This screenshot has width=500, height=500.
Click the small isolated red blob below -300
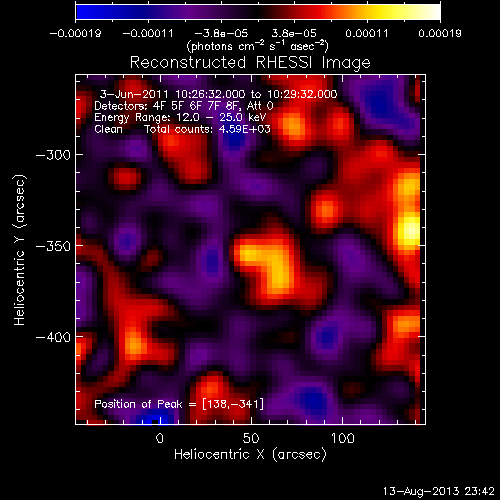tap(125, 177)
